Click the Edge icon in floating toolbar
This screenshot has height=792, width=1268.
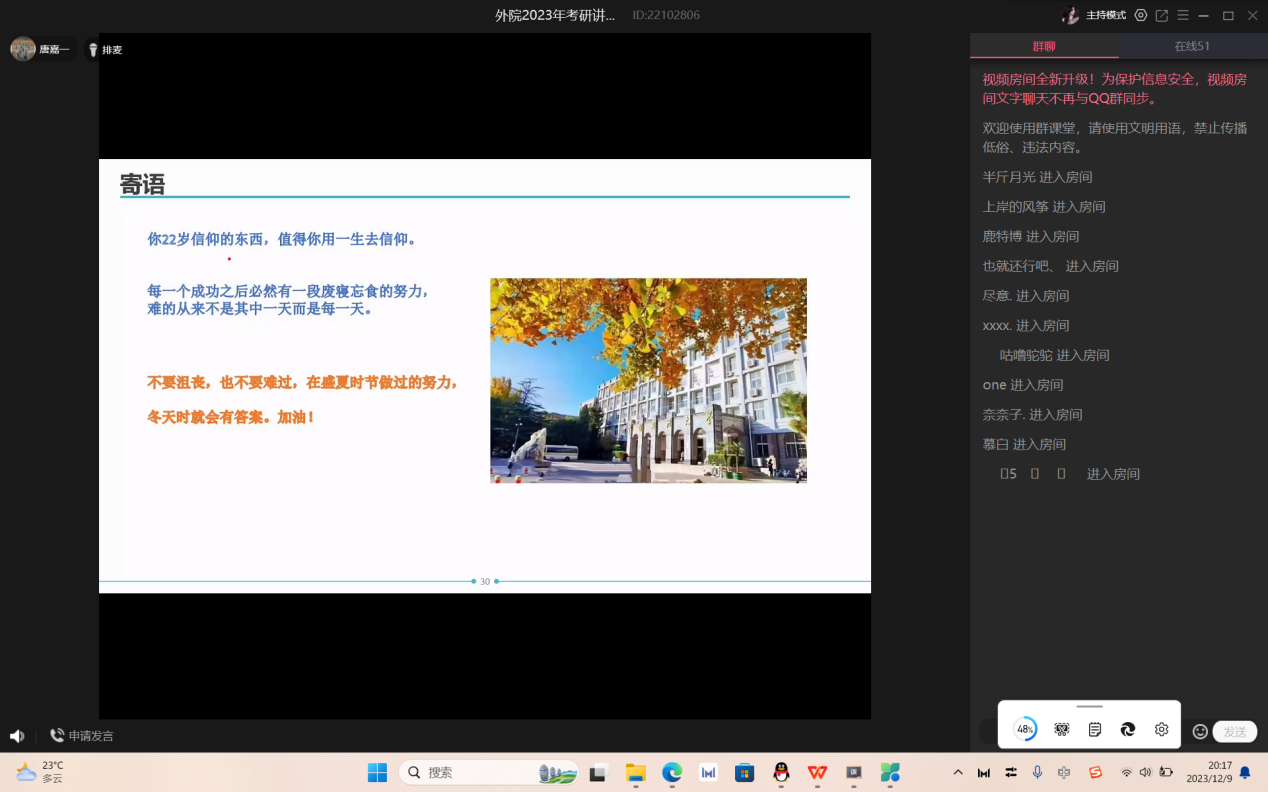point(1128,729)
